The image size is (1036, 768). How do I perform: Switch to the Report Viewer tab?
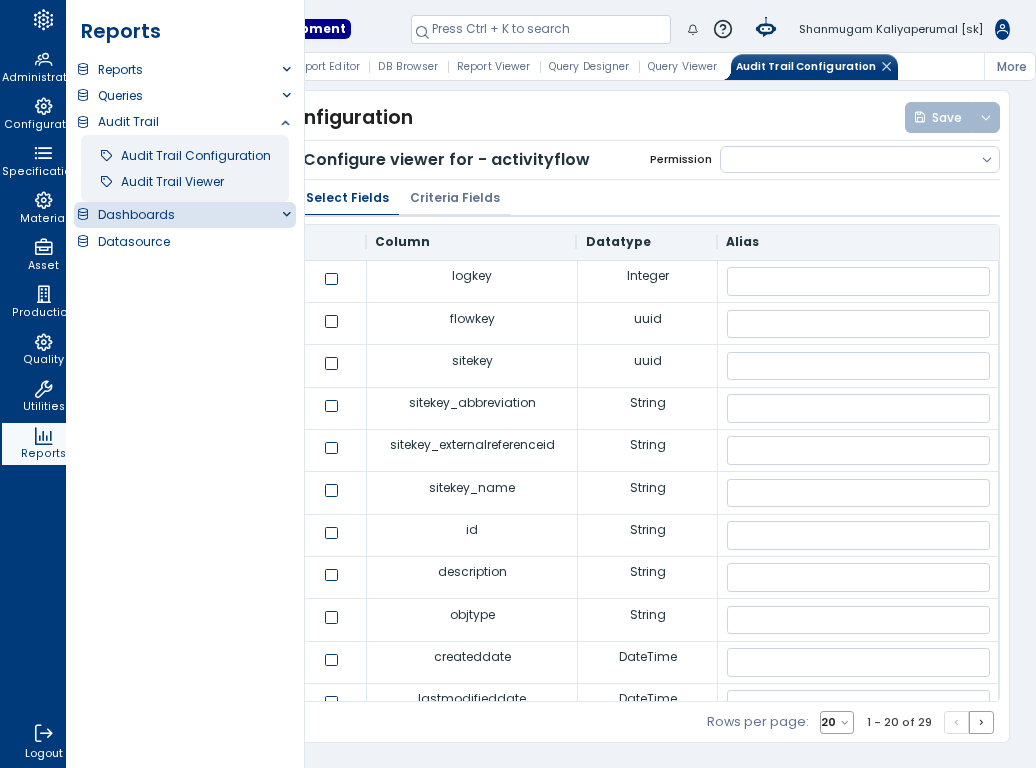[493, 66]
